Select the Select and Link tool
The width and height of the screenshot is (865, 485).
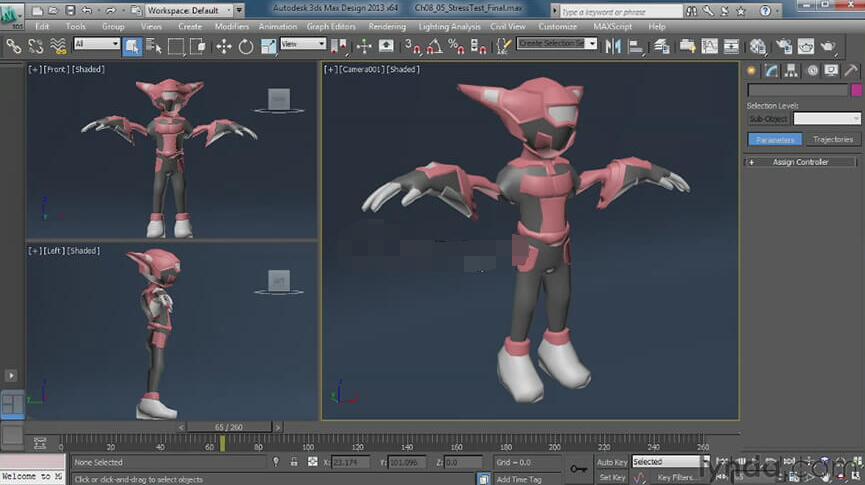pyautogui.click(x=13, y=46)
